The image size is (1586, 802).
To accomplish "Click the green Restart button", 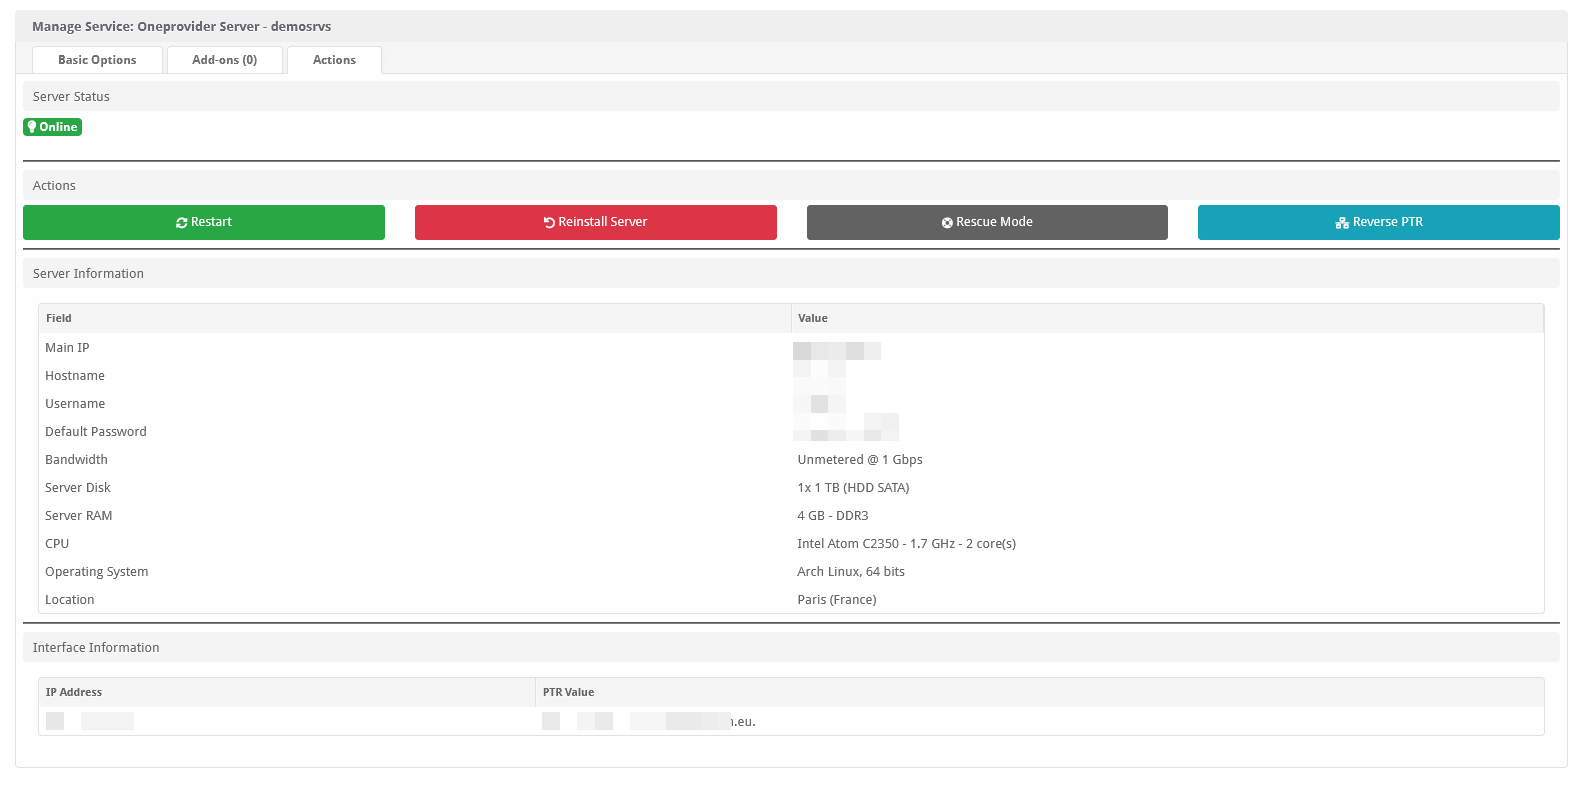I will pos(204,222).
